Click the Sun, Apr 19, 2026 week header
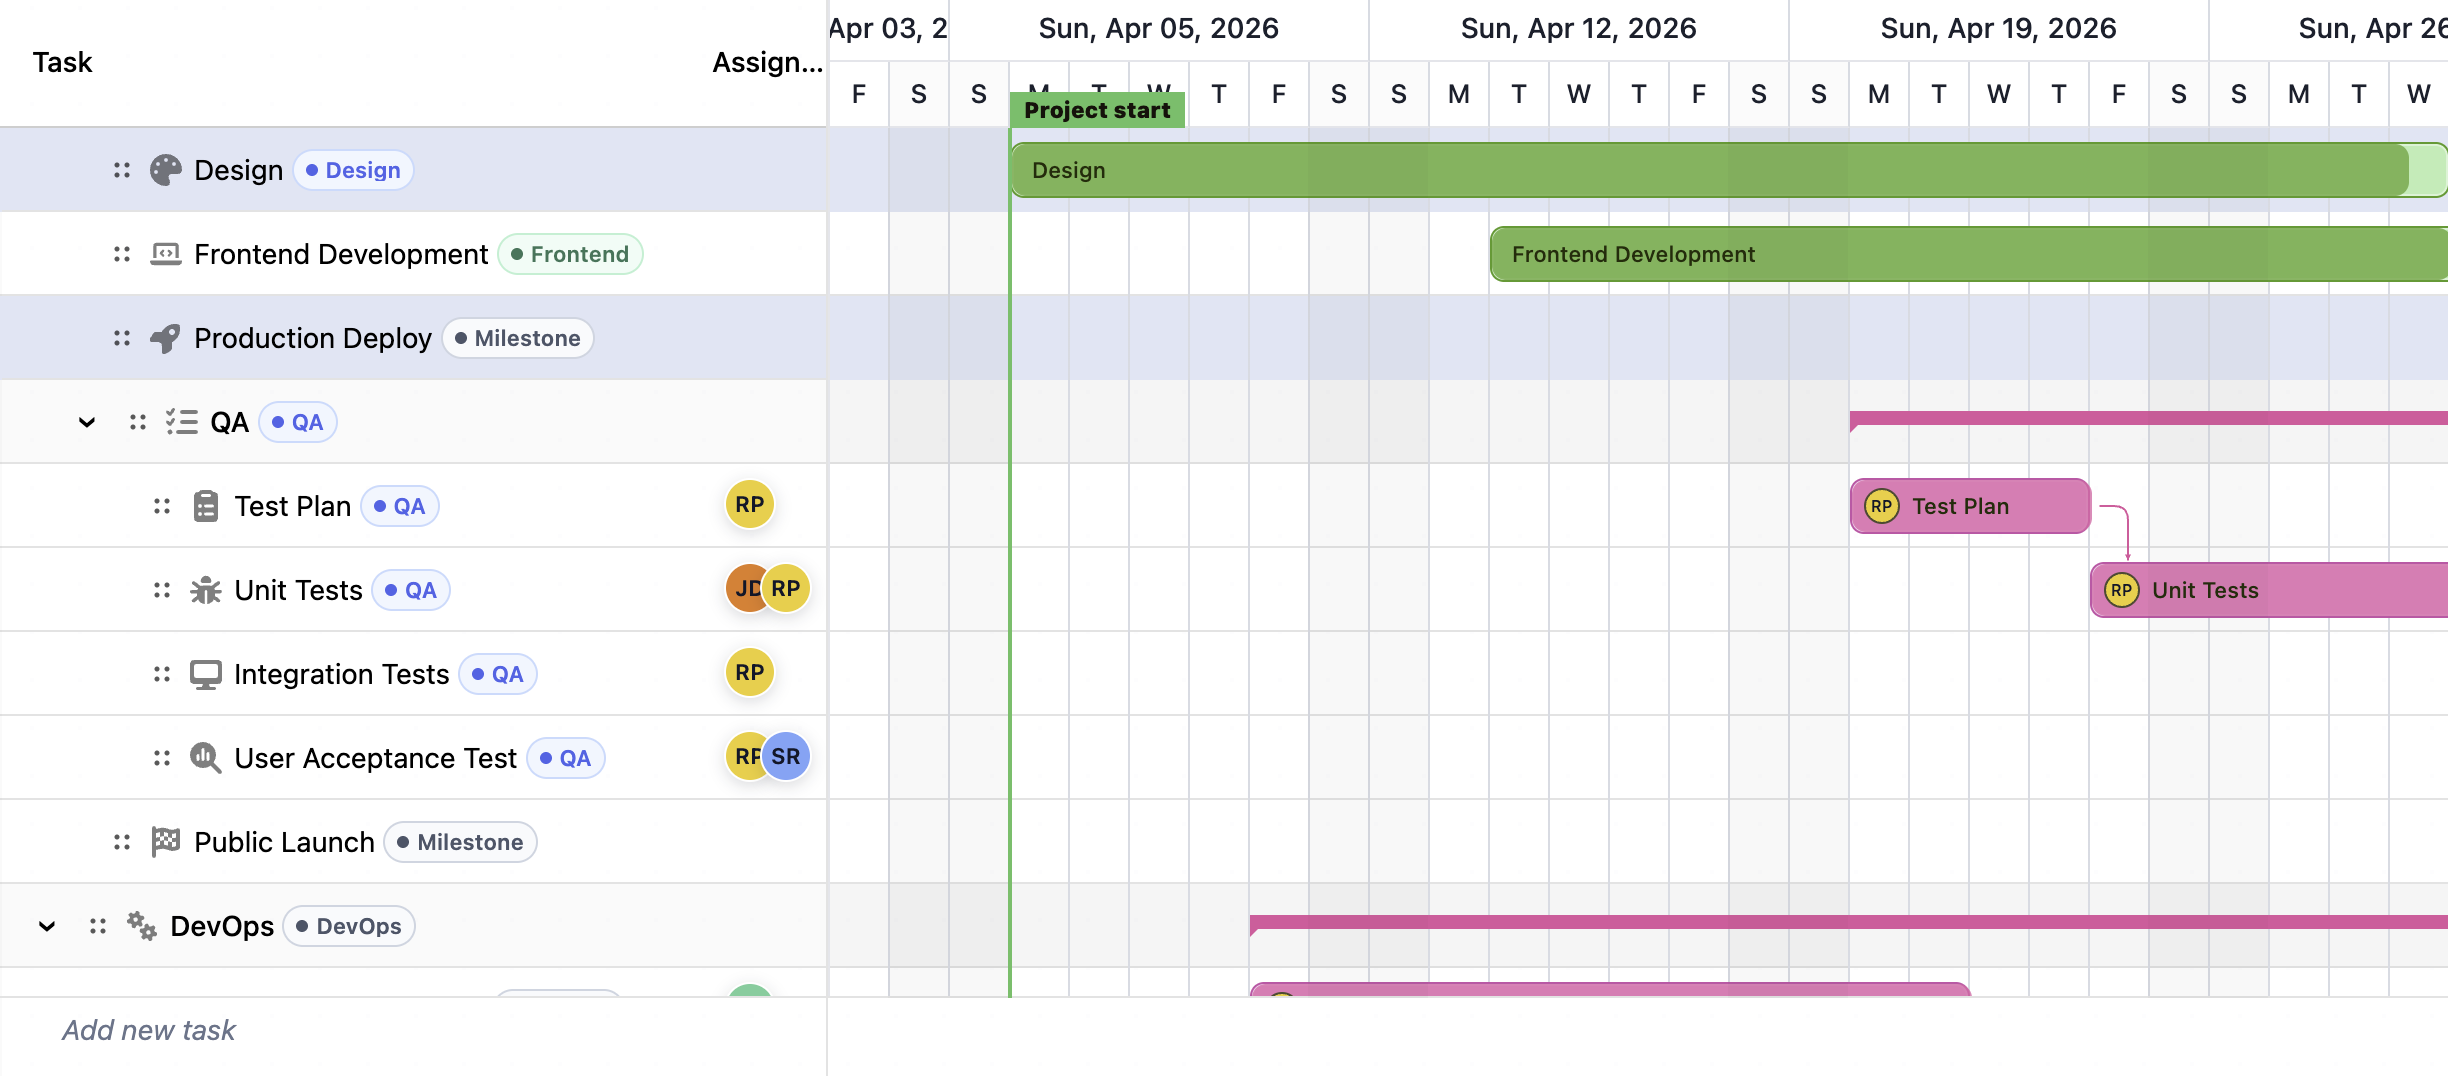Viewport: 2448px width, 1076px height. 1999,28
